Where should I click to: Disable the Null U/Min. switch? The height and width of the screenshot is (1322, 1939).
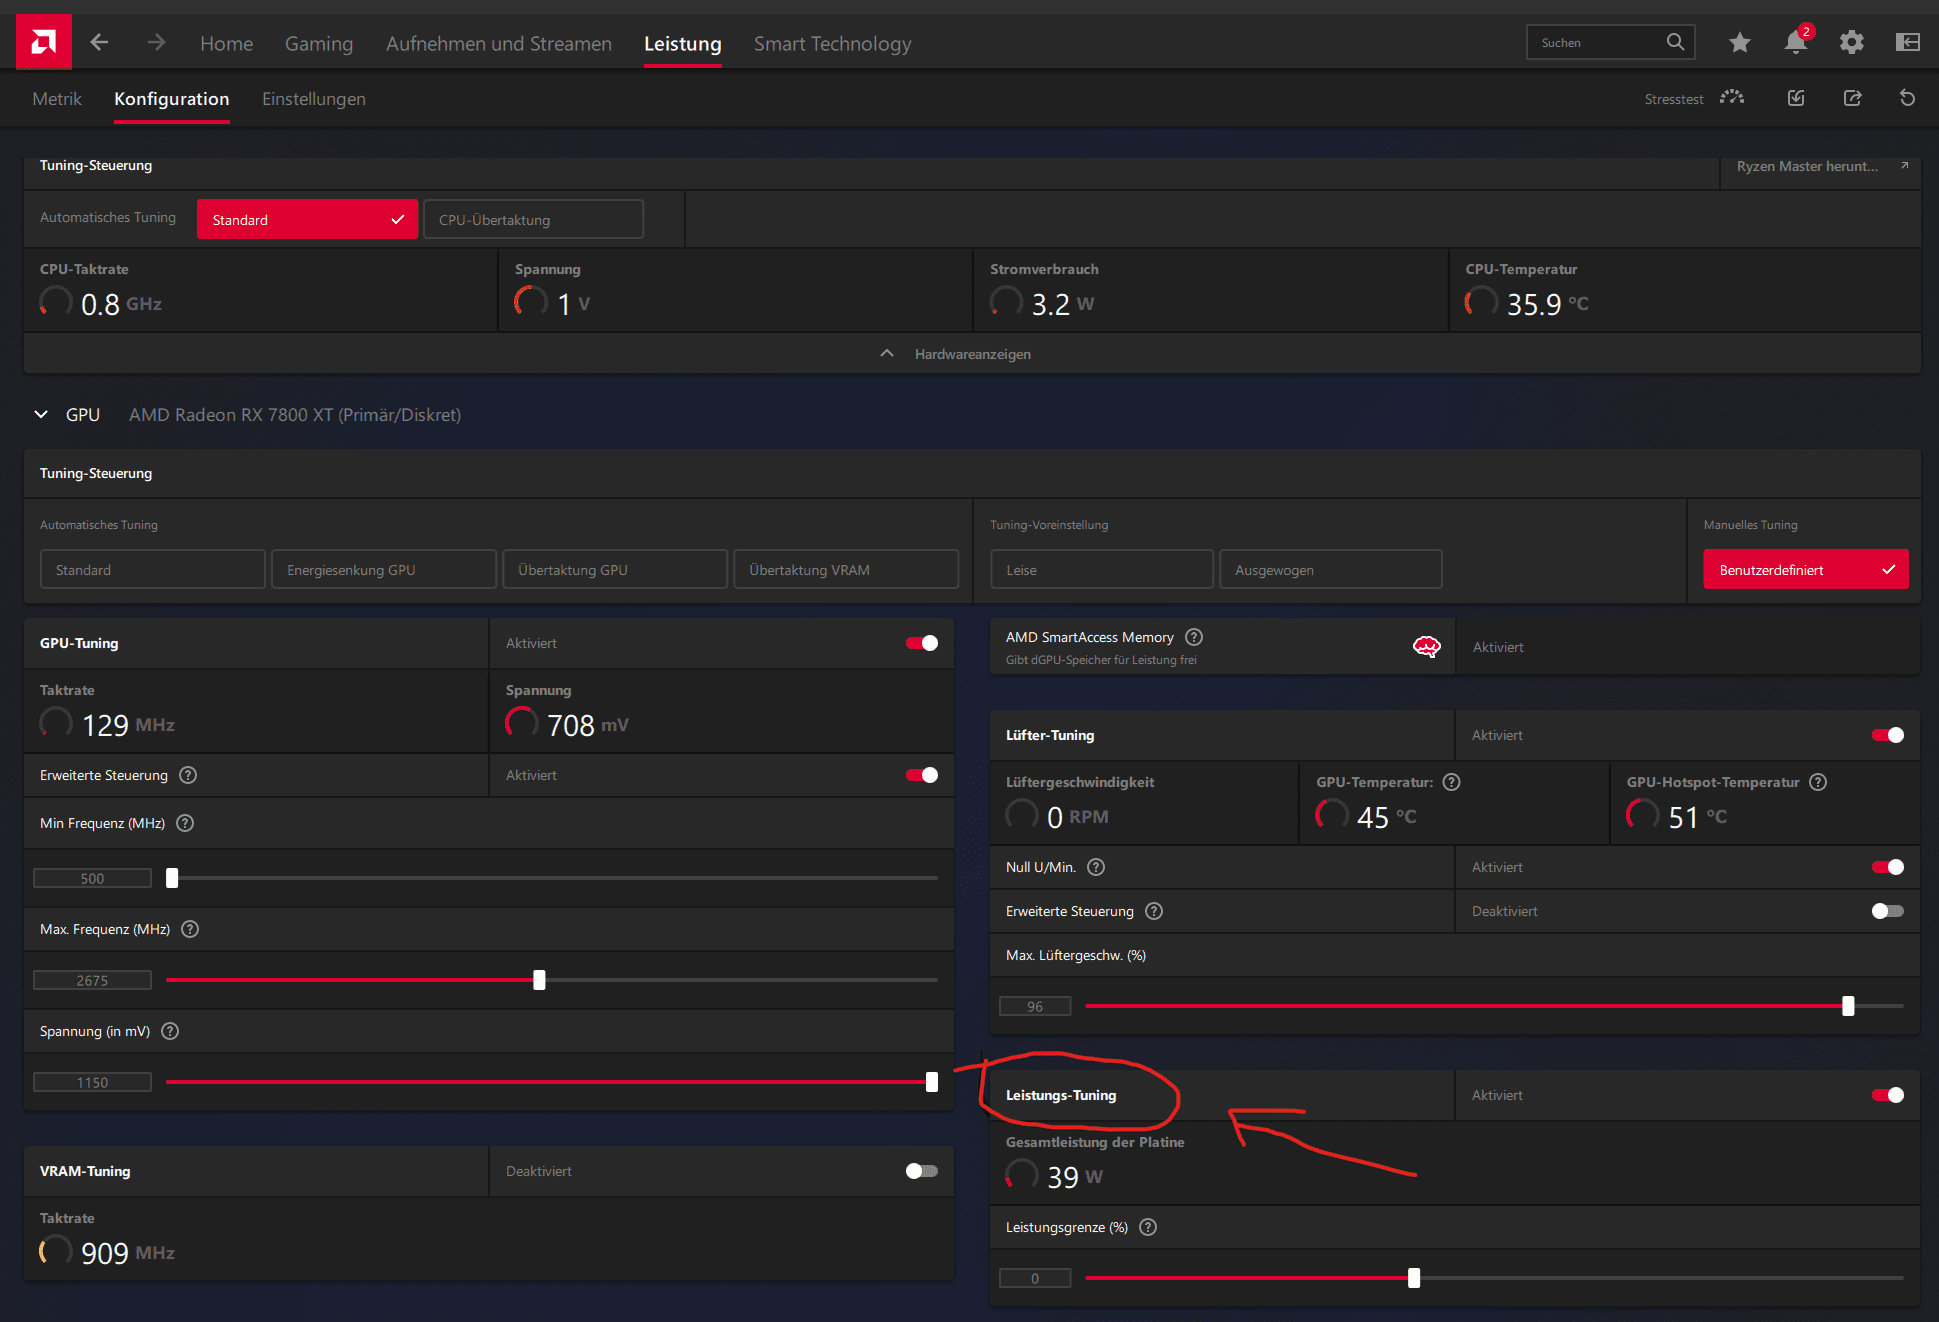pyautogui.click(x=1887, y=867)
